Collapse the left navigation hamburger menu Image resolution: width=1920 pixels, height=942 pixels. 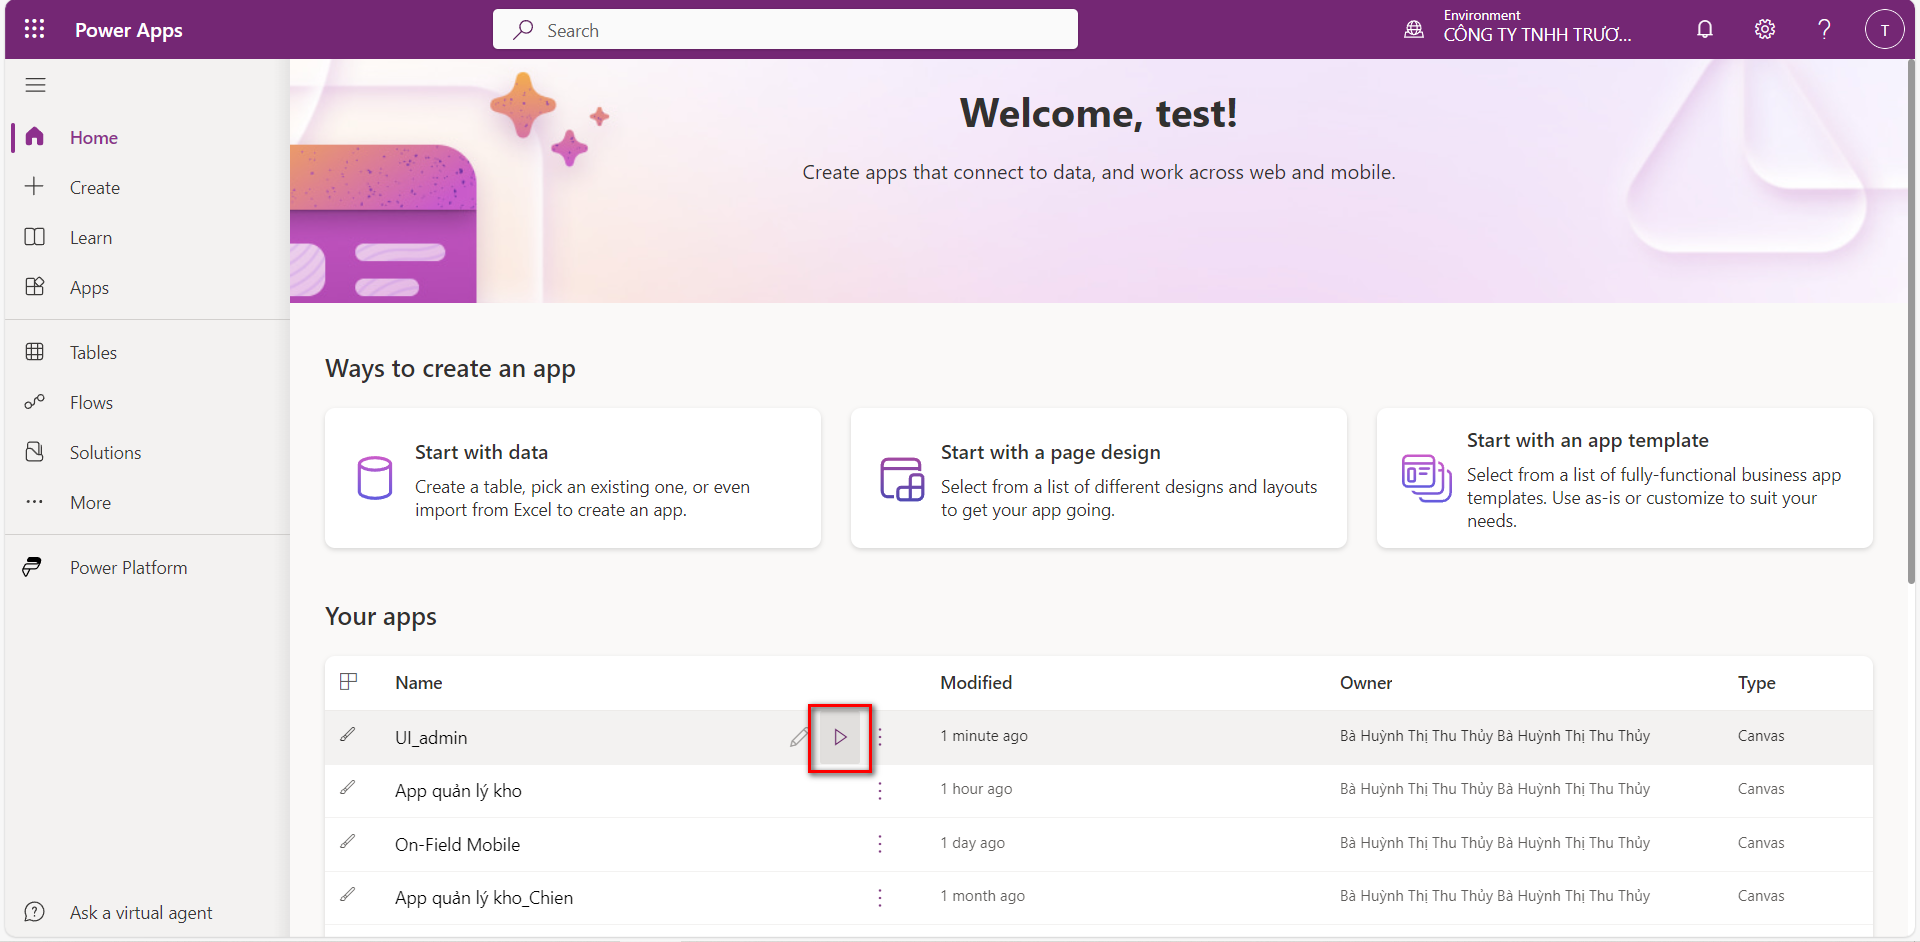click(x=35, y=85)
